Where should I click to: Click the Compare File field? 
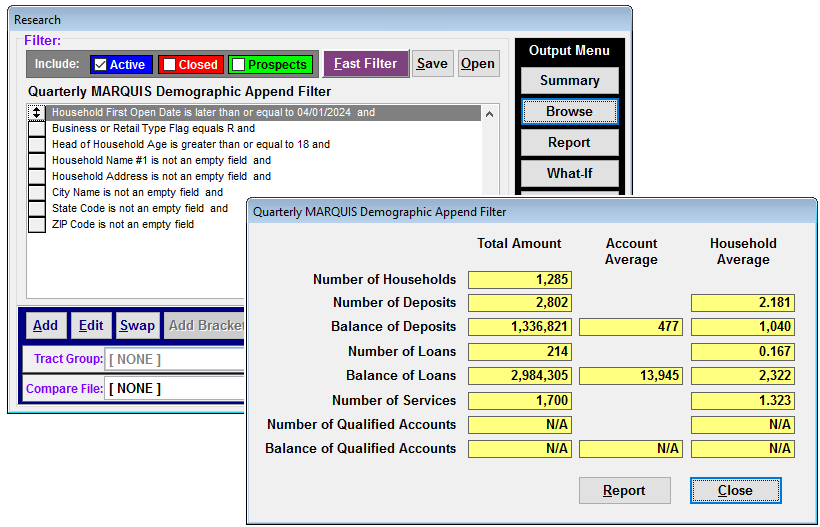[175, 388]
